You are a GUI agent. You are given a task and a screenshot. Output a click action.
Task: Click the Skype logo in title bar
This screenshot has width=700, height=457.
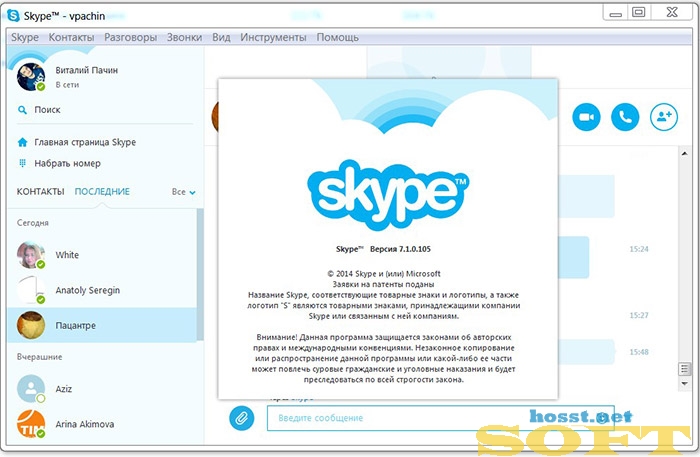(13, 16)
